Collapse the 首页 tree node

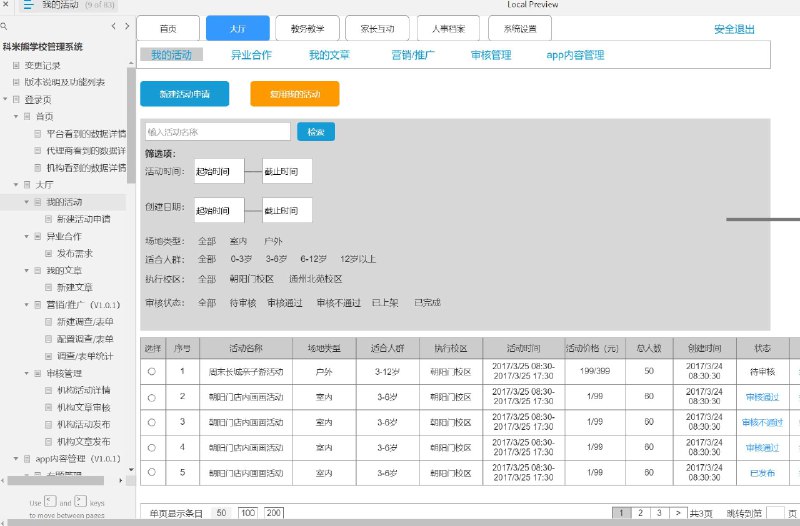coord(16,116)
